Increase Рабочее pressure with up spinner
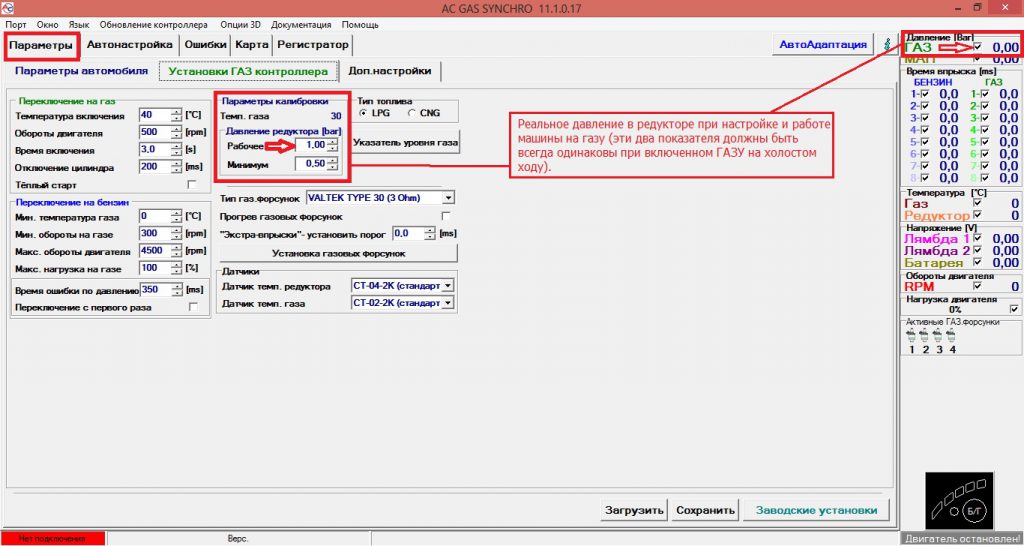 [332, 142]
